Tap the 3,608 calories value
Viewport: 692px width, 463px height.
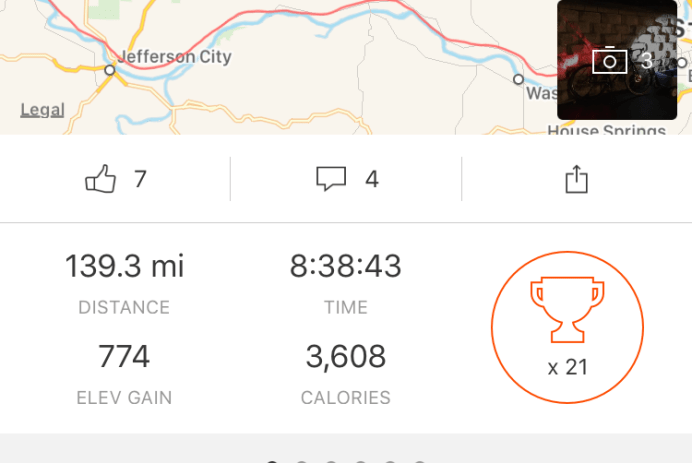345,356
